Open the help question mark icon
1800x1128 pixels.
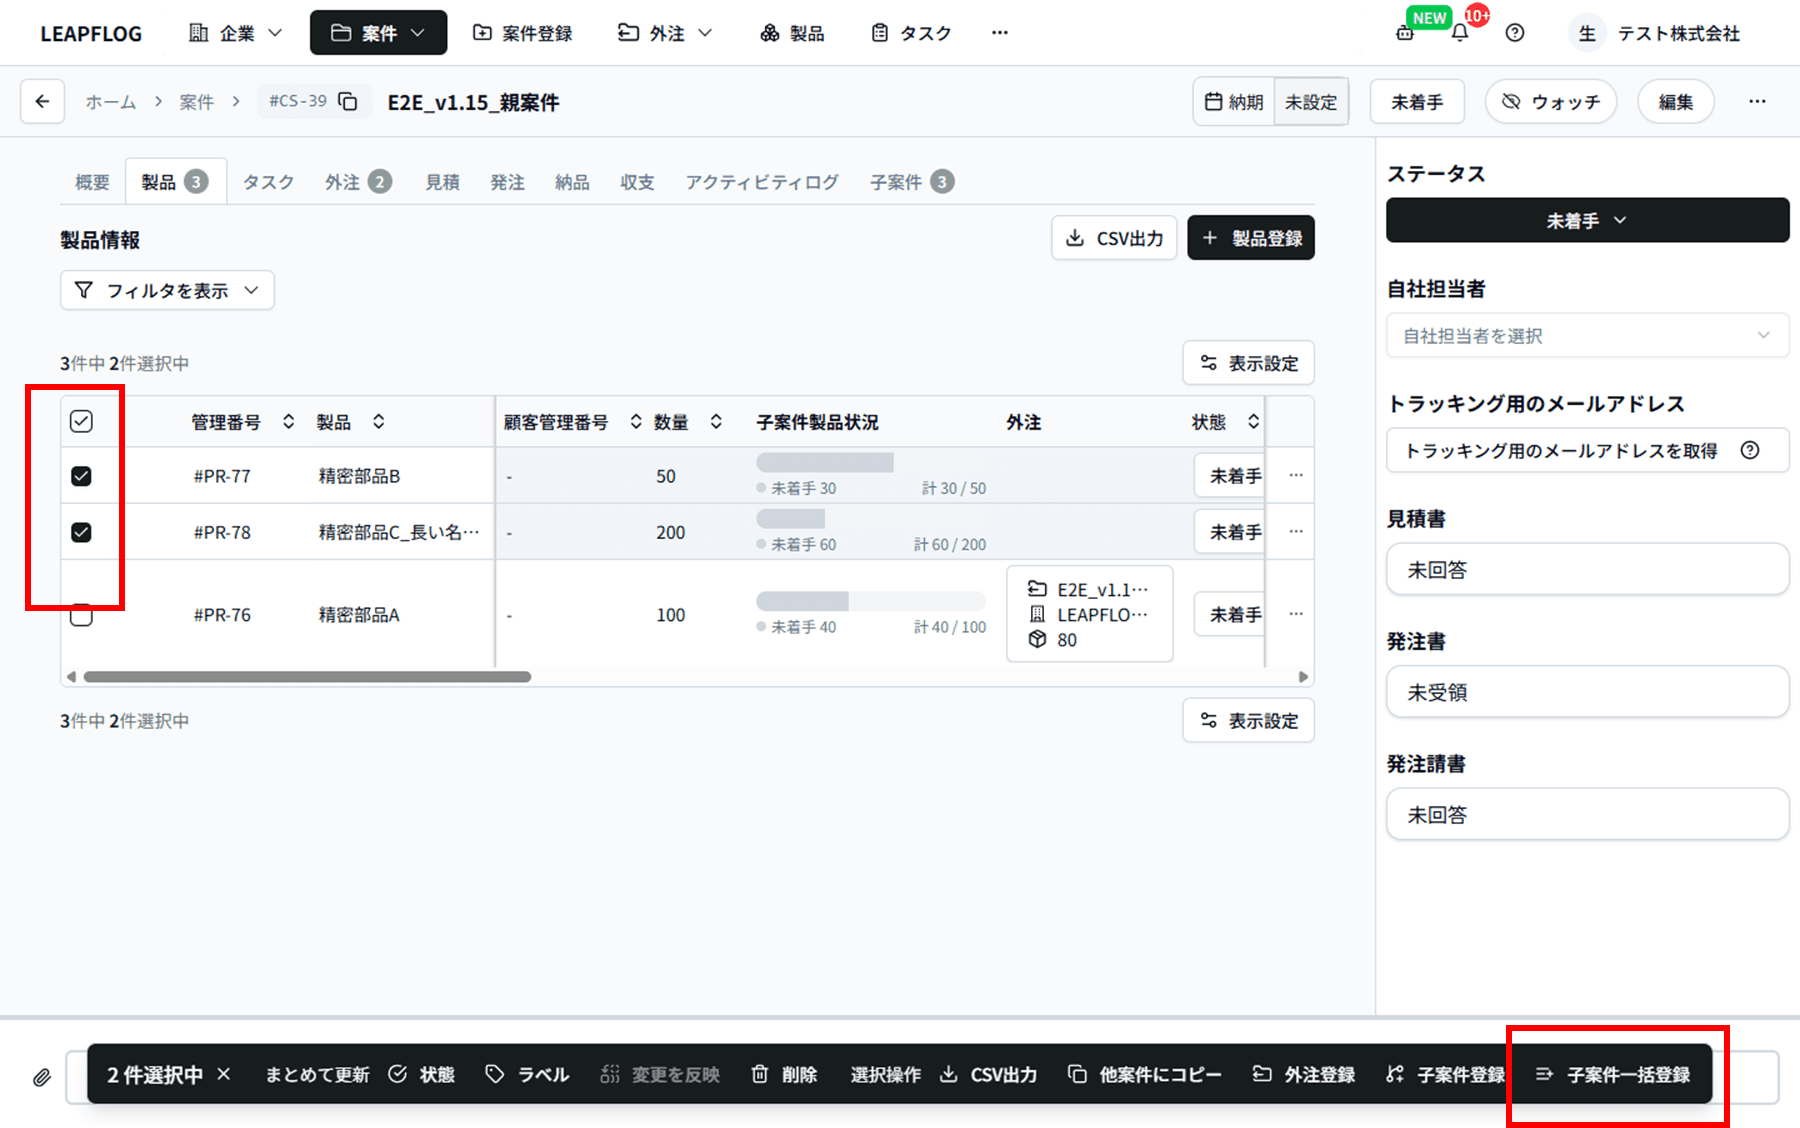[1515, 32]
